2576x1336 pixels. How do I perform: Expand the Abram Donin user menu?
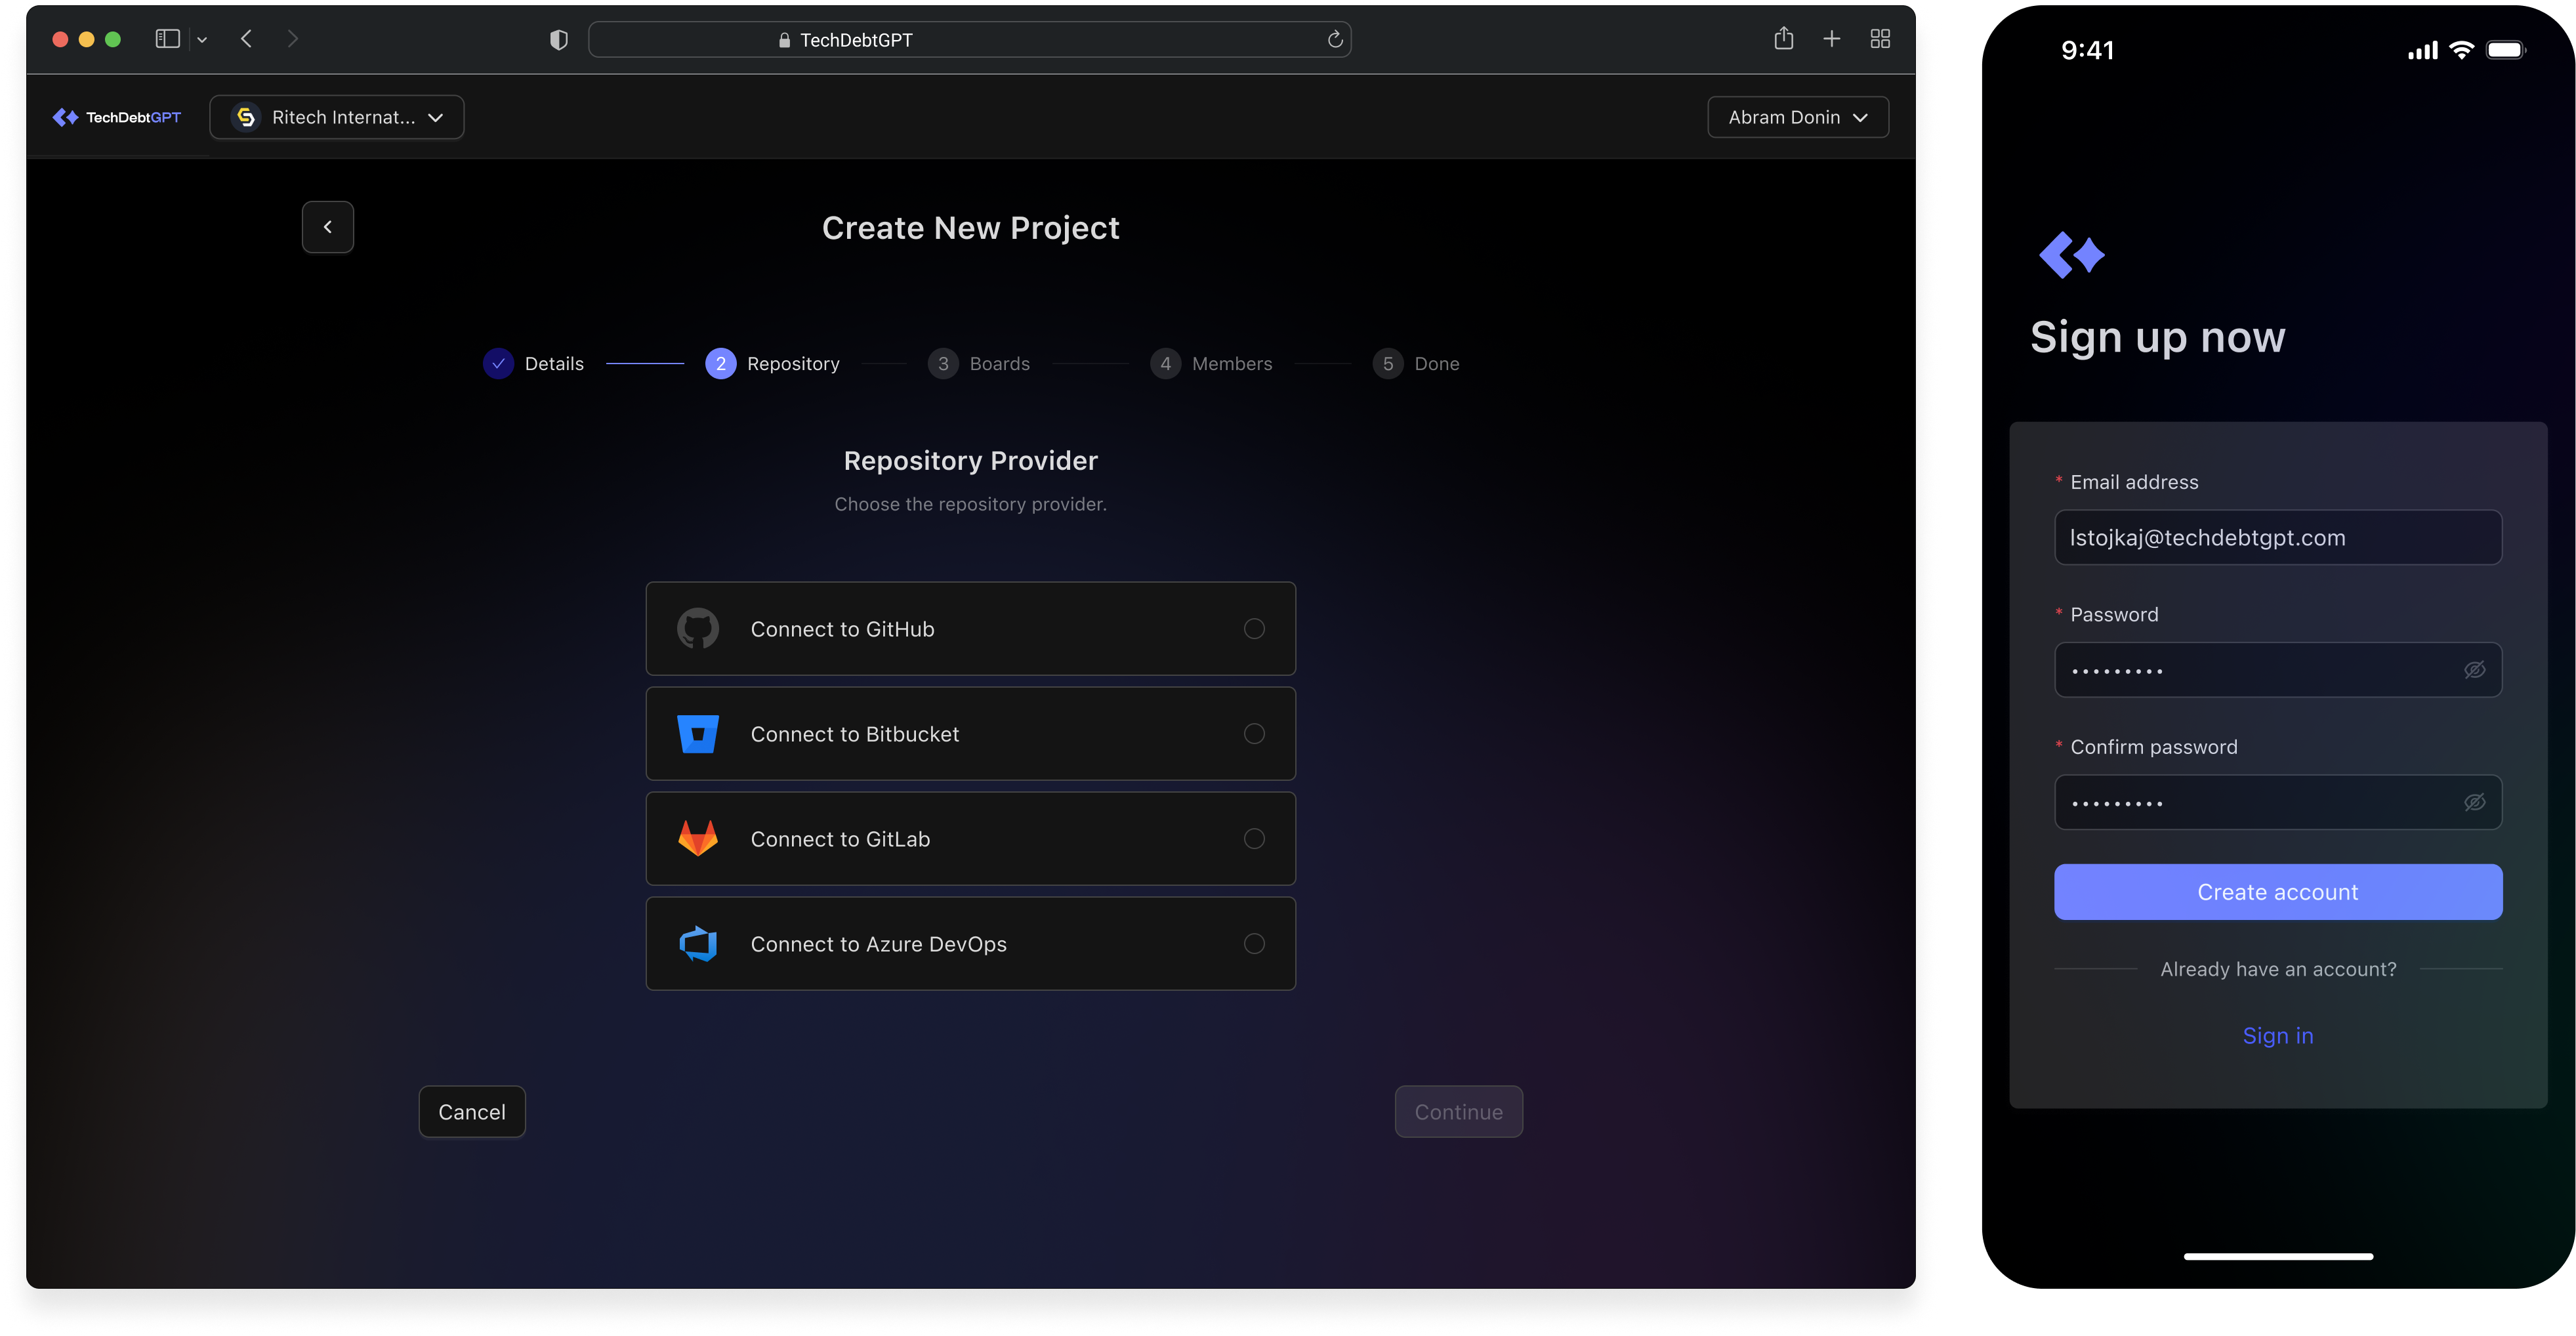(1797, 117)
